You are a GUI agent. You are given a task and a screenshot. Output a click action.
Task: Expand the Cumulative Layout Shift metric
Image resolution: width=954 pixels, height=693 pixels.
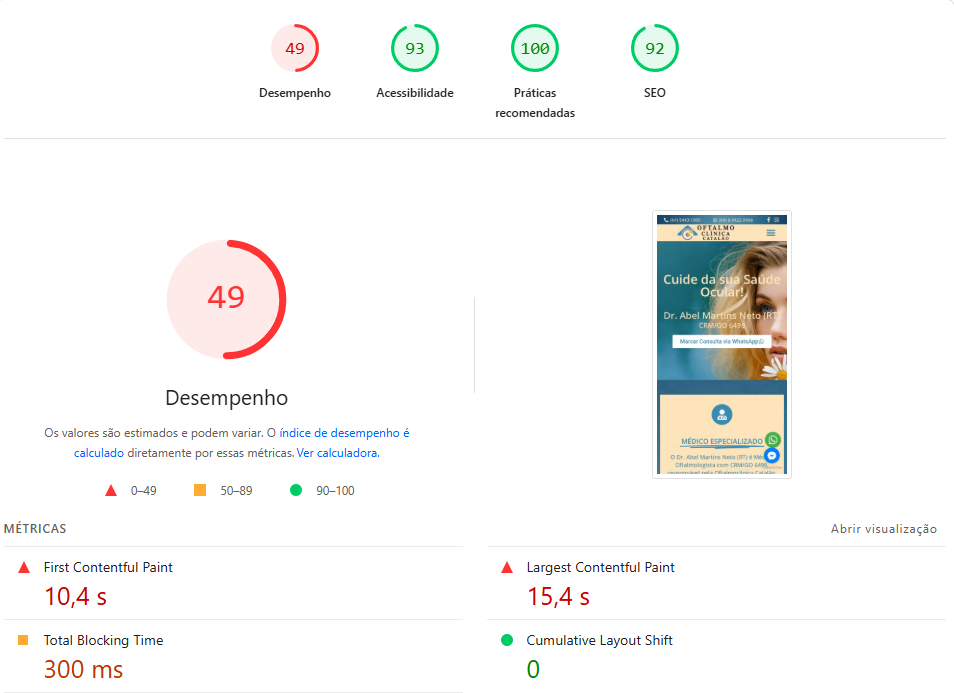[716, 656]
